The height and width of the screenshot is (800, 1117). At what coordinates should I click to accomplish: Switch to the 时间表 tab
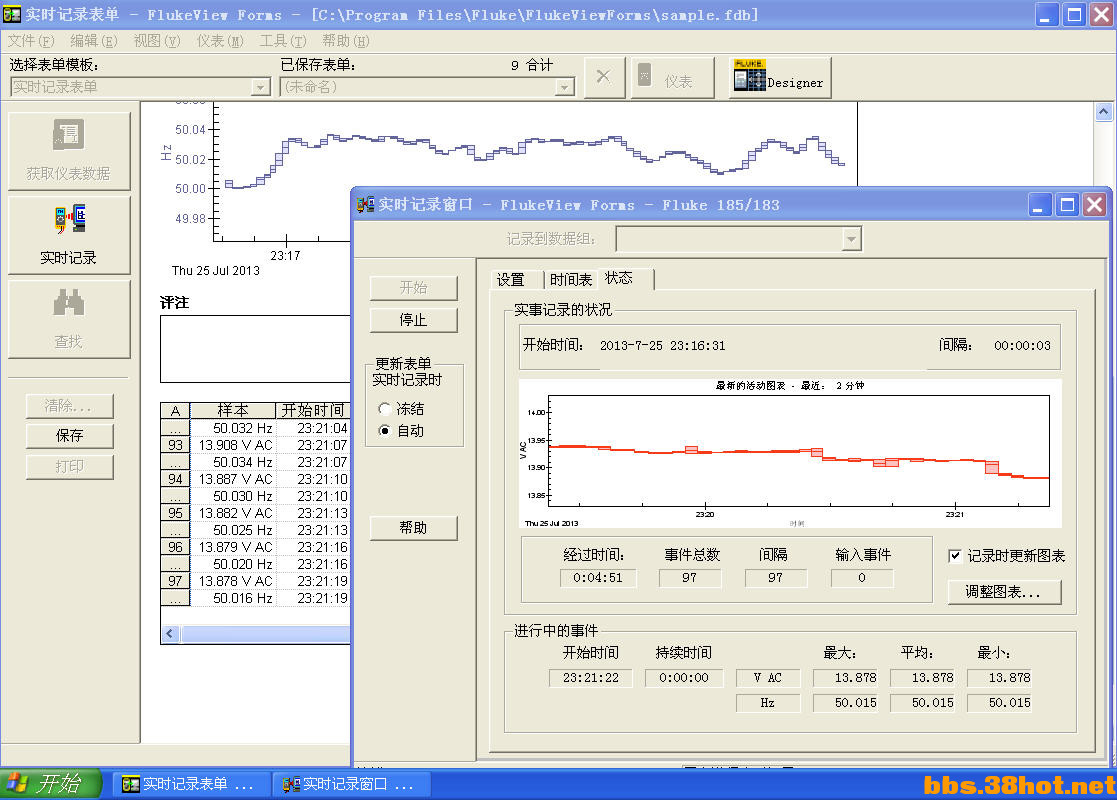point(571,279)
